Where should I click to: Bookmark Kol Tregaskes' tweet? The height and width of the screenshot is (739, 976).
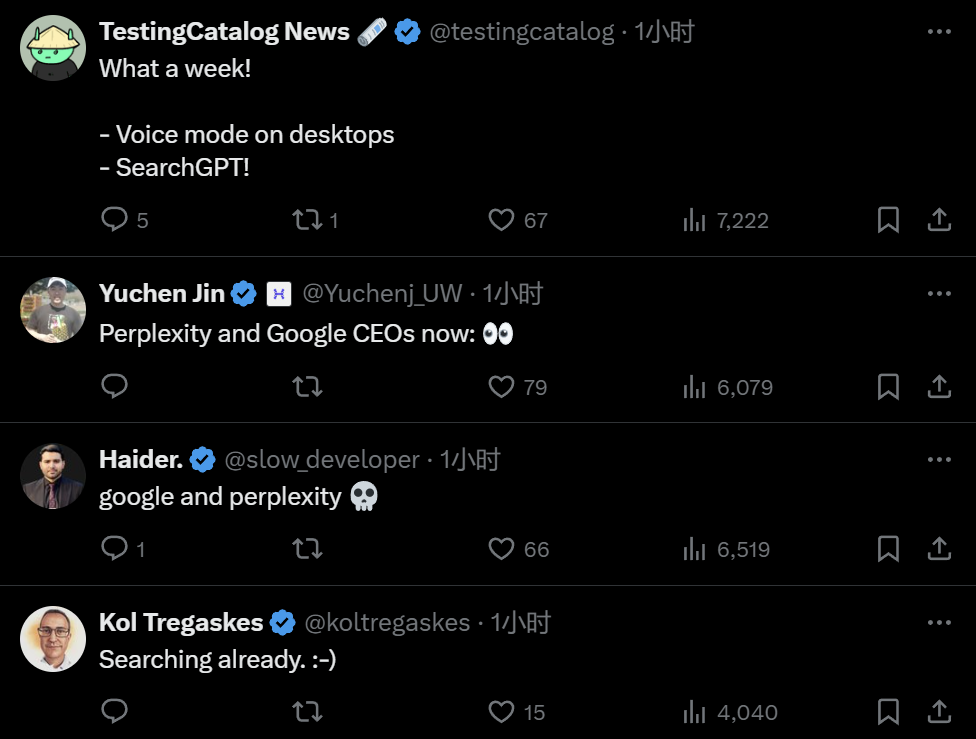tap(888, 711)
